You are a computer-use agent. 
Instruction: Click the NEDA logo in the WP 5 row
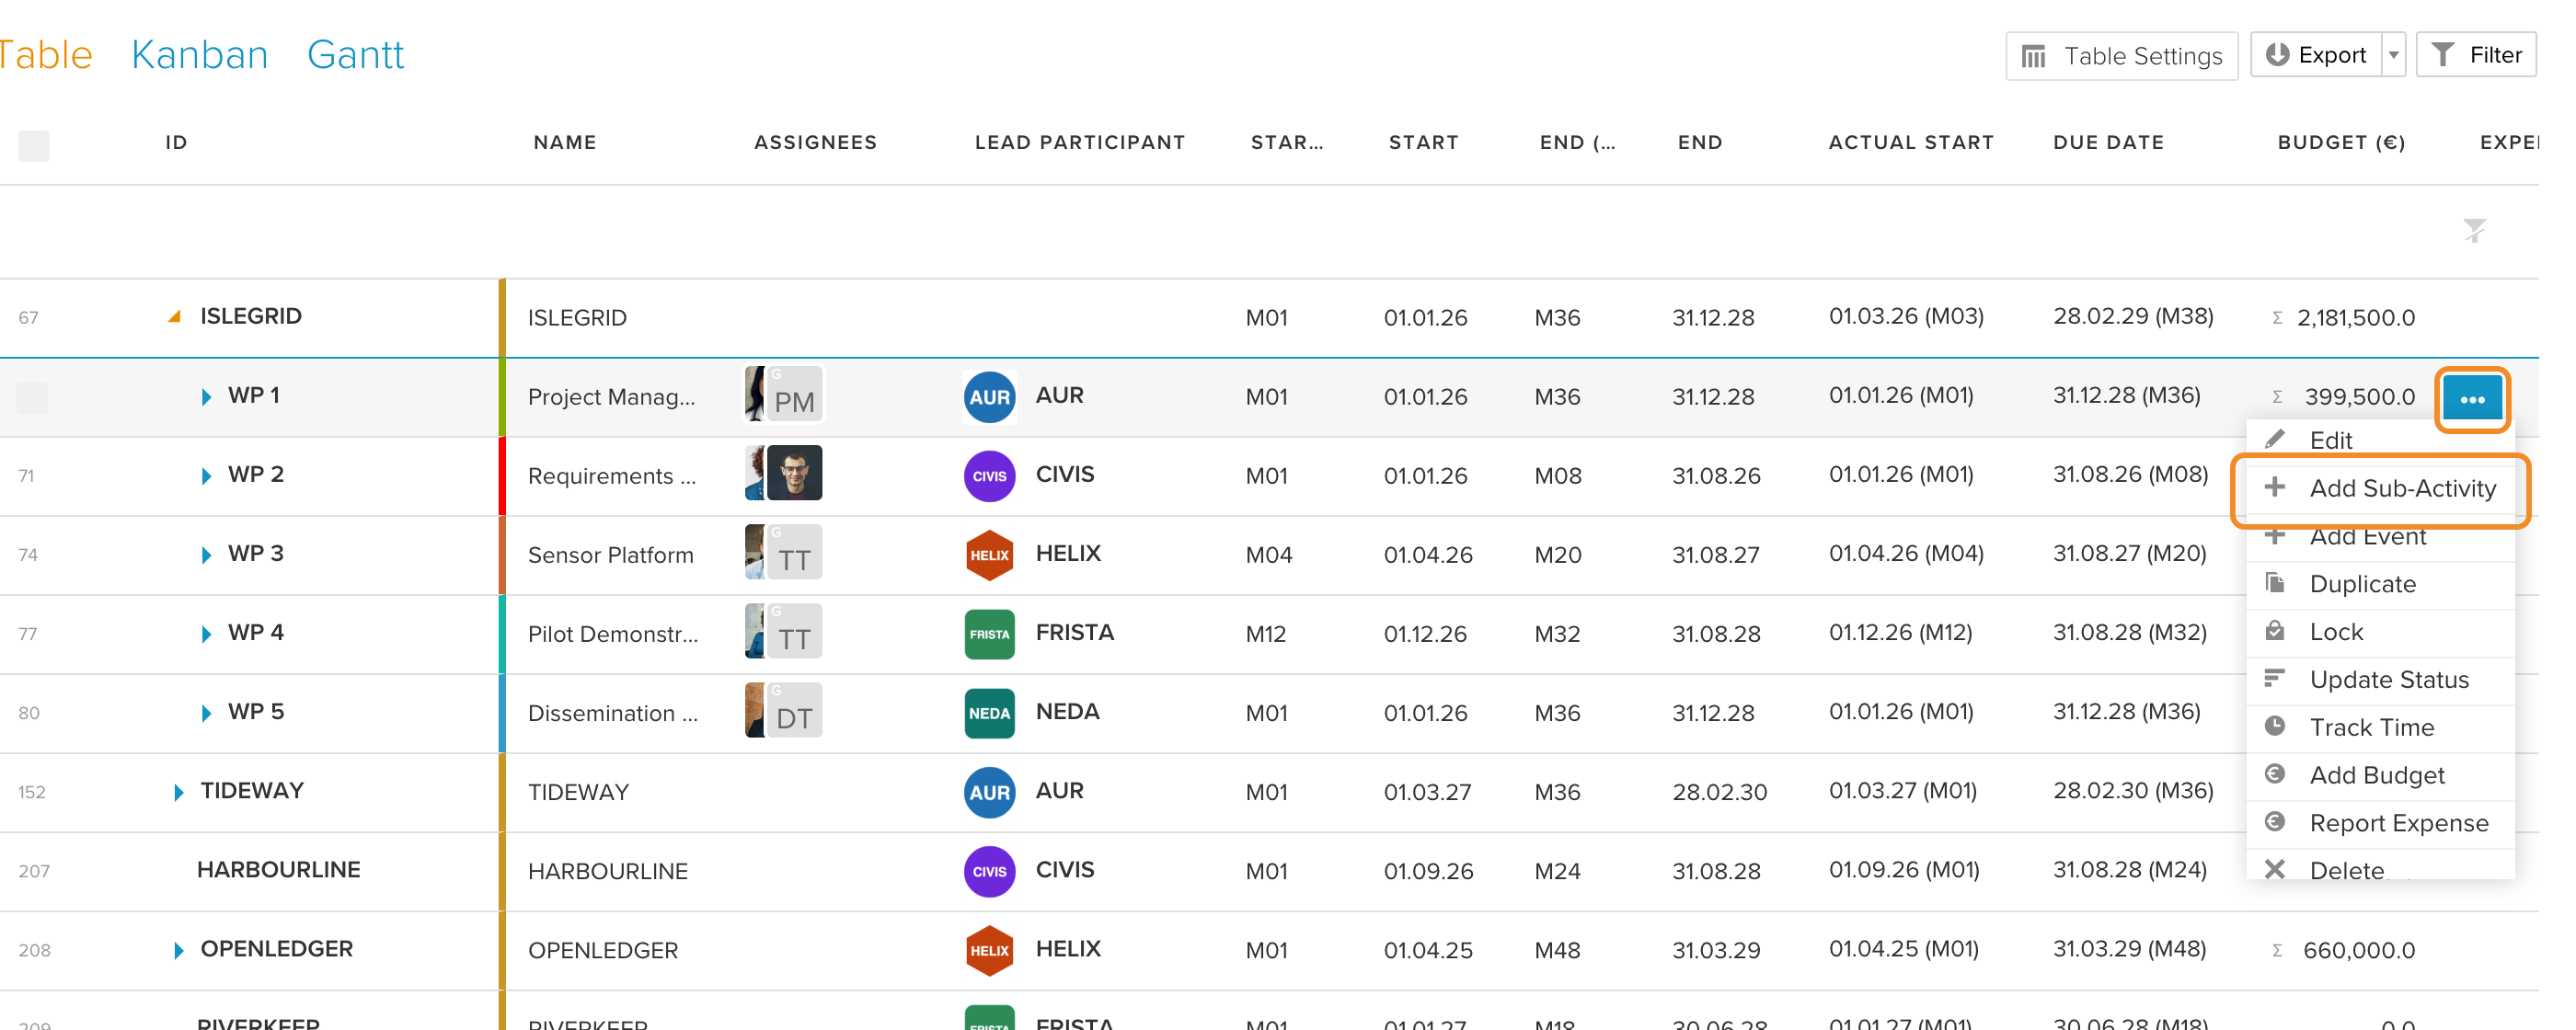pyautogui.click(x=989, y=713)
